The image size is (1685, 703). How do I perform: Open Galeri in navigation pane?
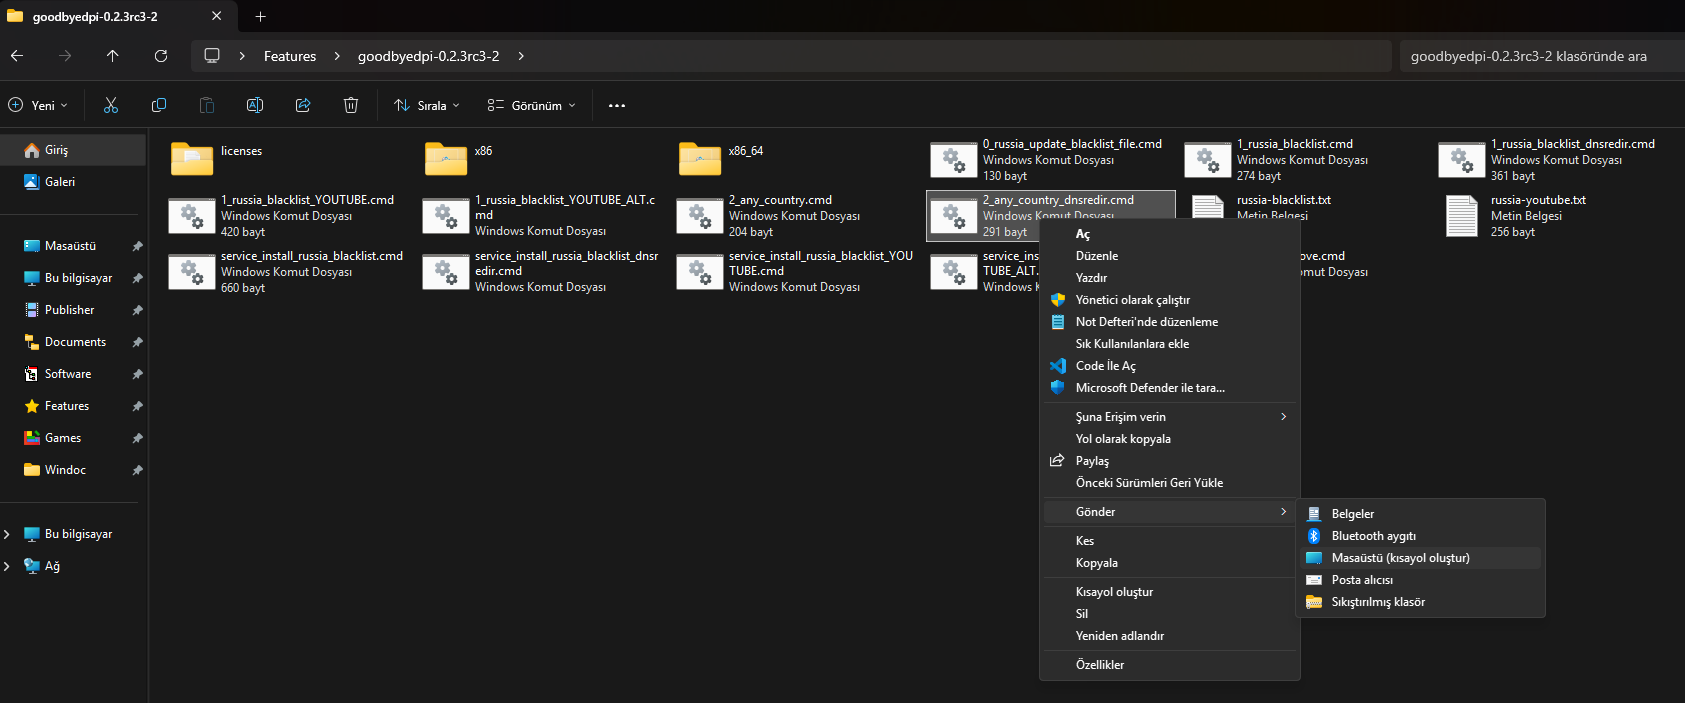pyautogui.click(x=73, y=182)
